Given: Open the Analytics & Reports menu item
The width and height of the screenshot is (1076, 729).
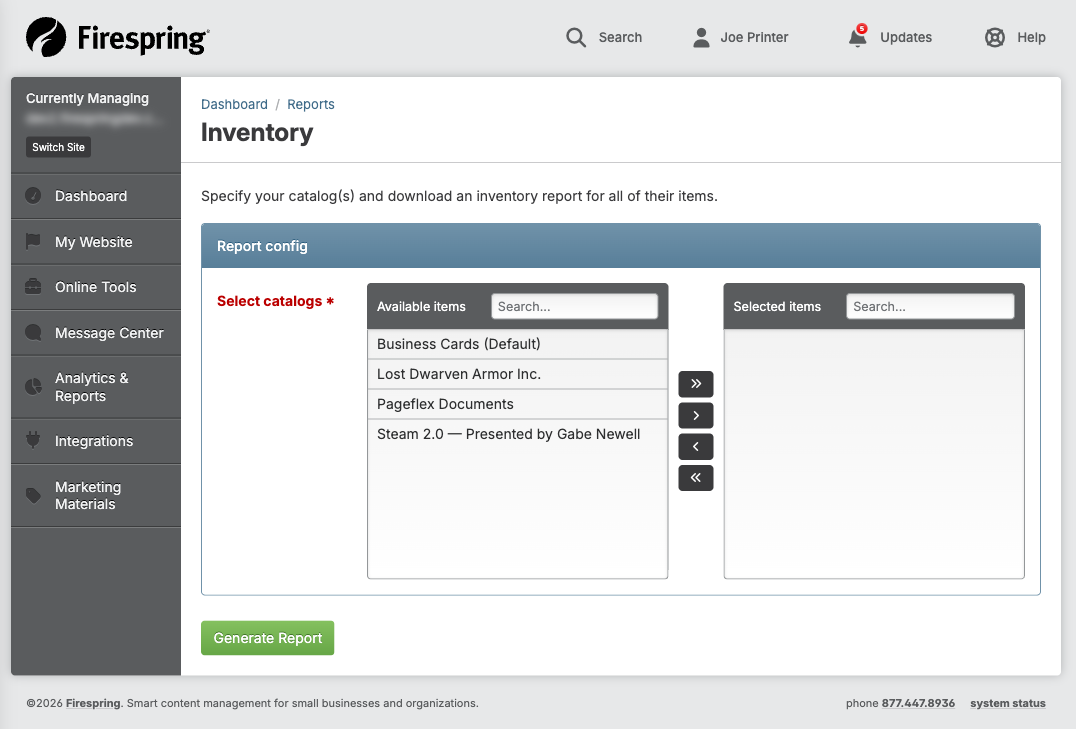Looking at the screenshot, I should (96, 387).
